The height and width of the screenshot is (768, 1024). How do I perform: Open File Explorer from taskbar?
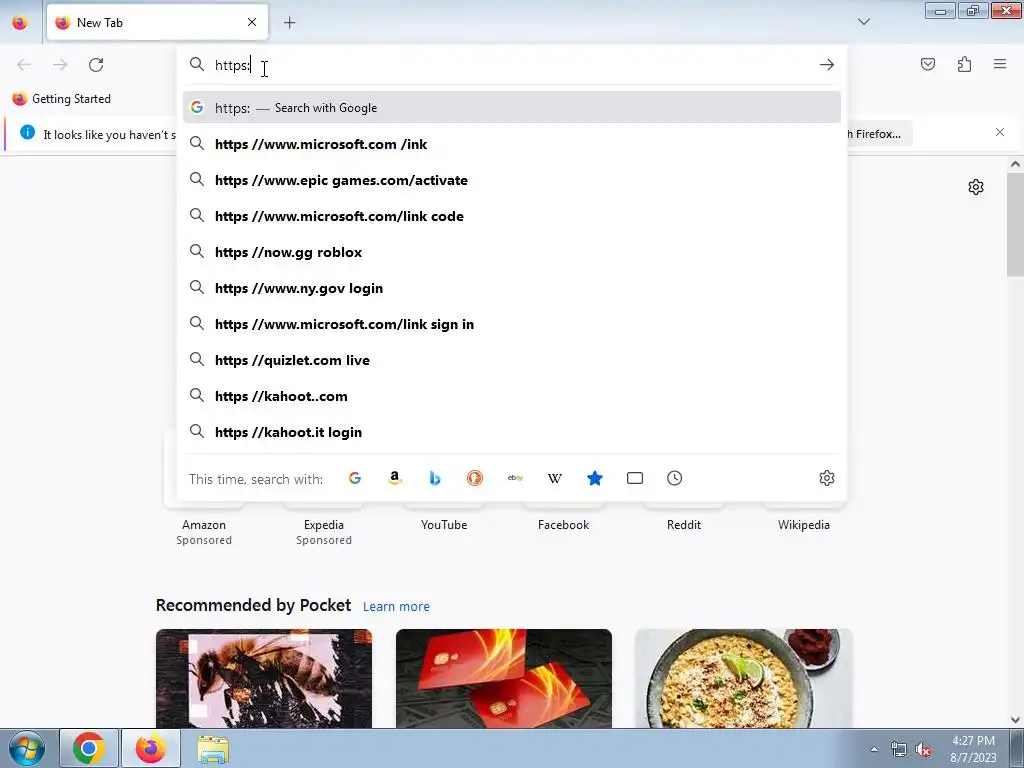(214, 748)
